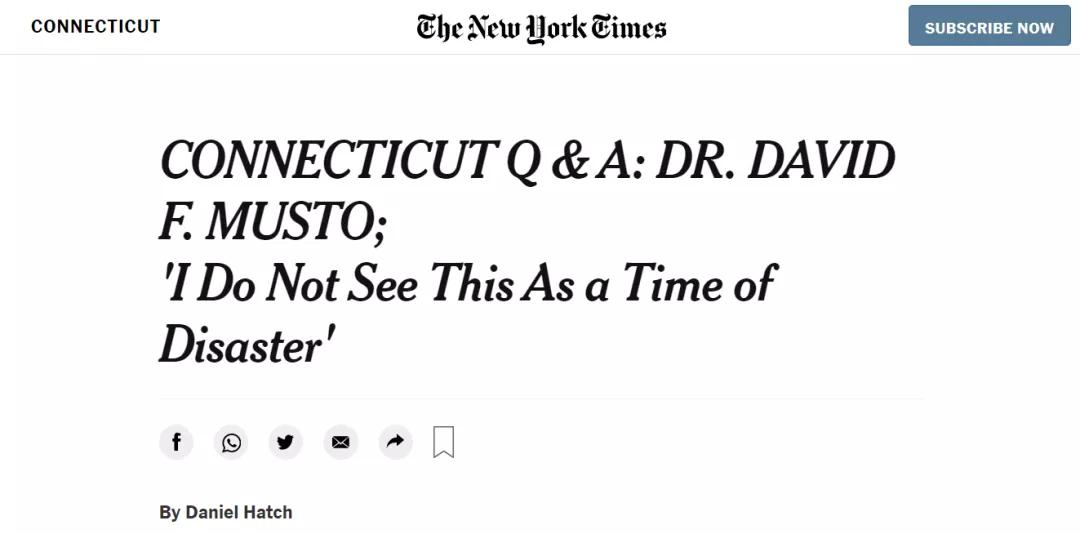Image resolution: width=1080 pixels, height=534 pixels.
Task: Click the divider line below the headline
Action: (x=540, y=398)
